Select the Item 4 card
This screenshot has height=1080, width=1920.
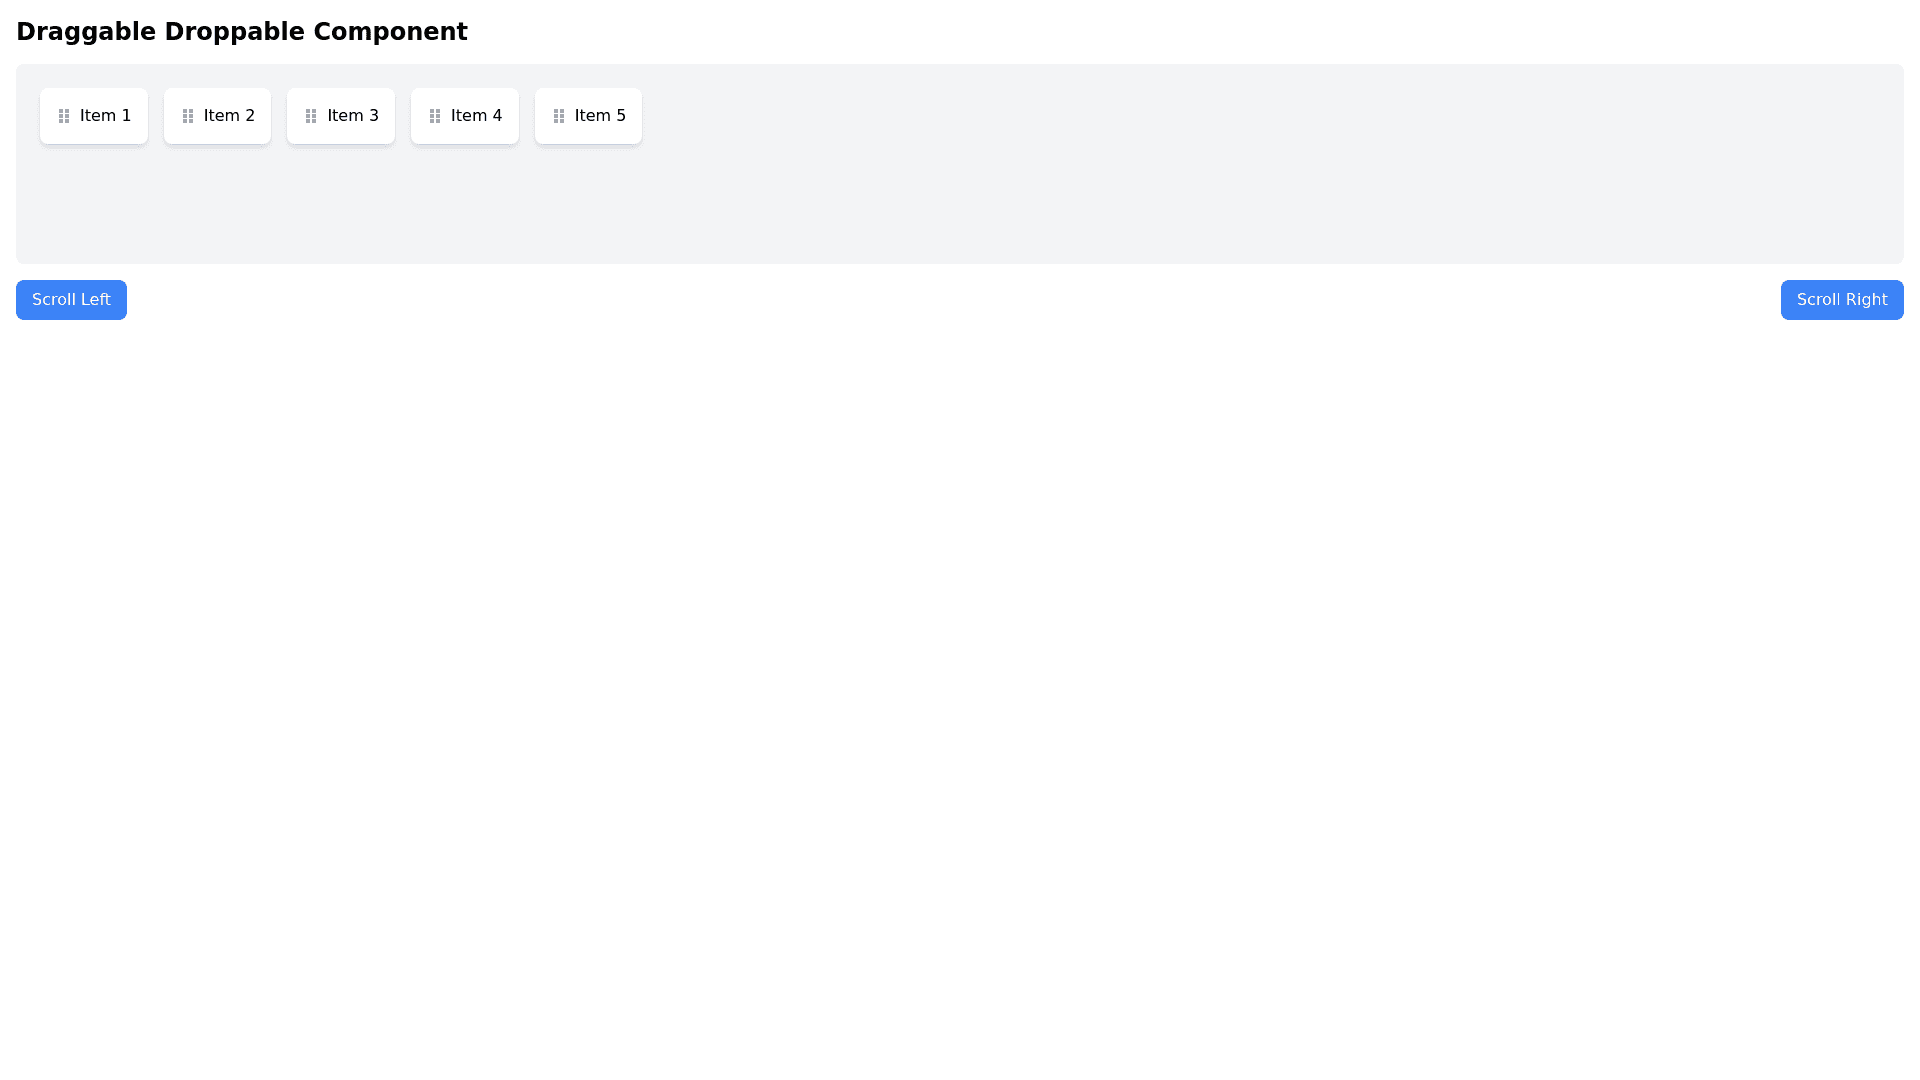464,116
